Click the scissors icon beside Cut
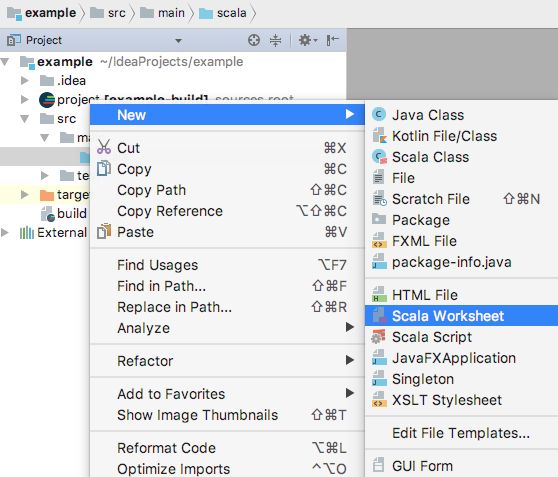Screen dimensions: 558x477 coord(104,147)
